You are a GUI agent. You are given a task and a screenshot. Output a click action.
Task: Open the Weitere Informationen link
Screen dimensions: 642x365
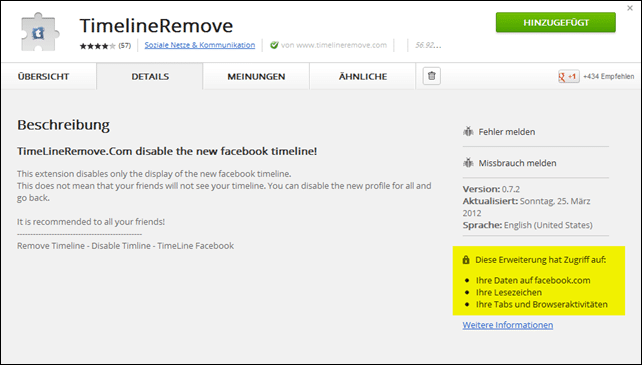pos(508,325)
